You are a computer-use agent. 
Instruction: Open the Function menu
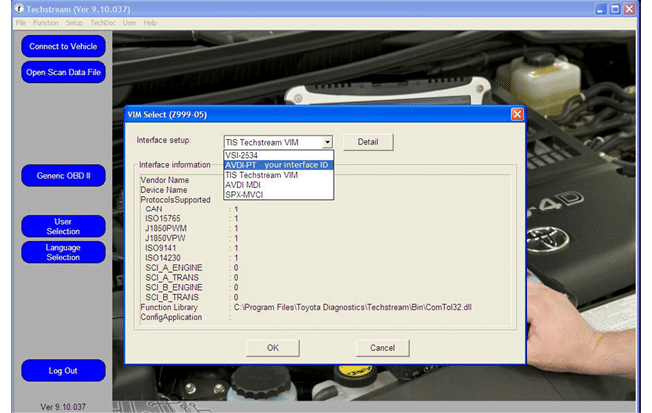45,22
